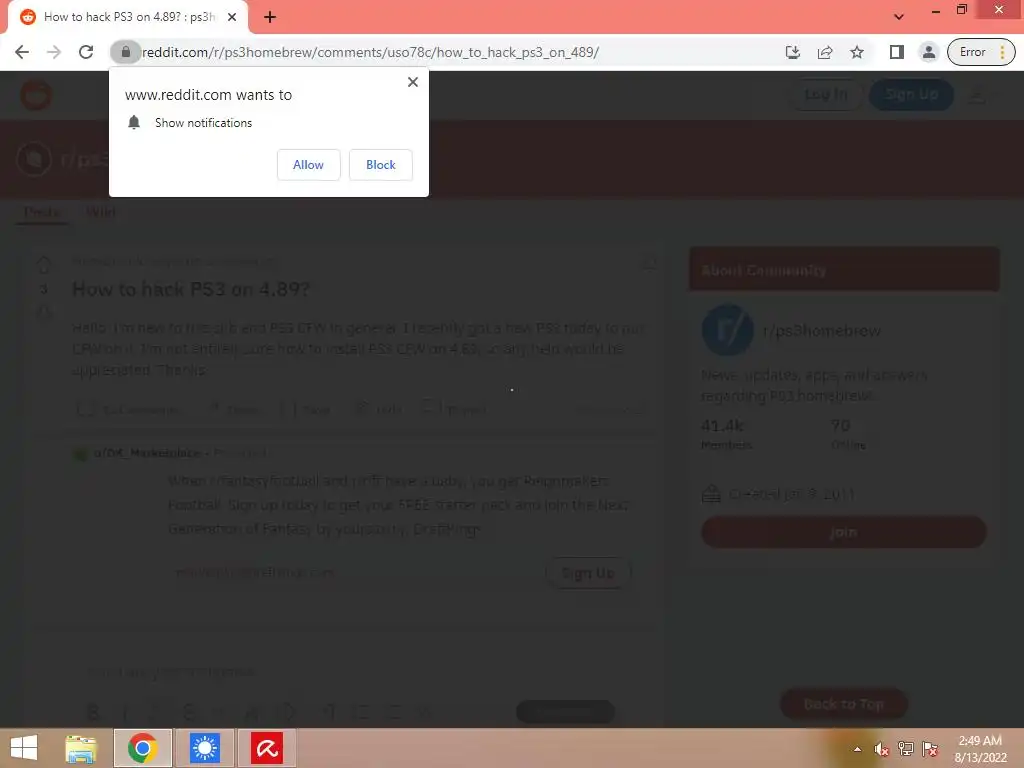This screenshot has width=1024, height=768.
Task: Toggle the Chrome side panel
Action: (x=897, y=52)
